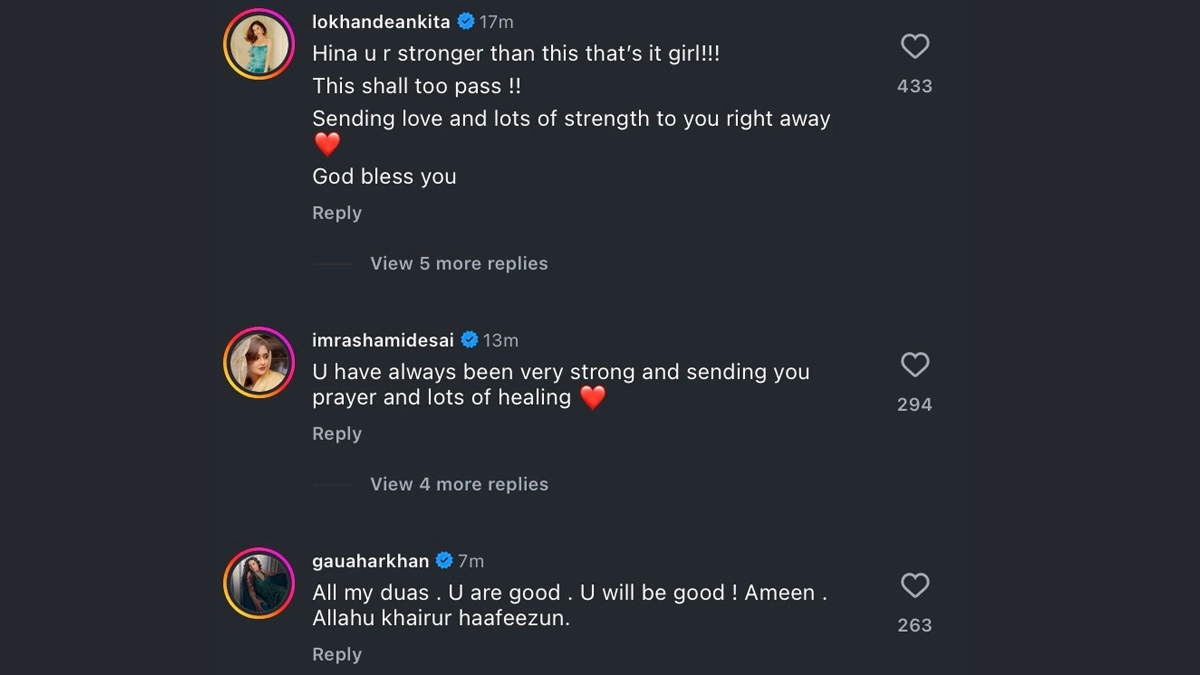Reply to imrashamidesai's comment

coord(337,434)
